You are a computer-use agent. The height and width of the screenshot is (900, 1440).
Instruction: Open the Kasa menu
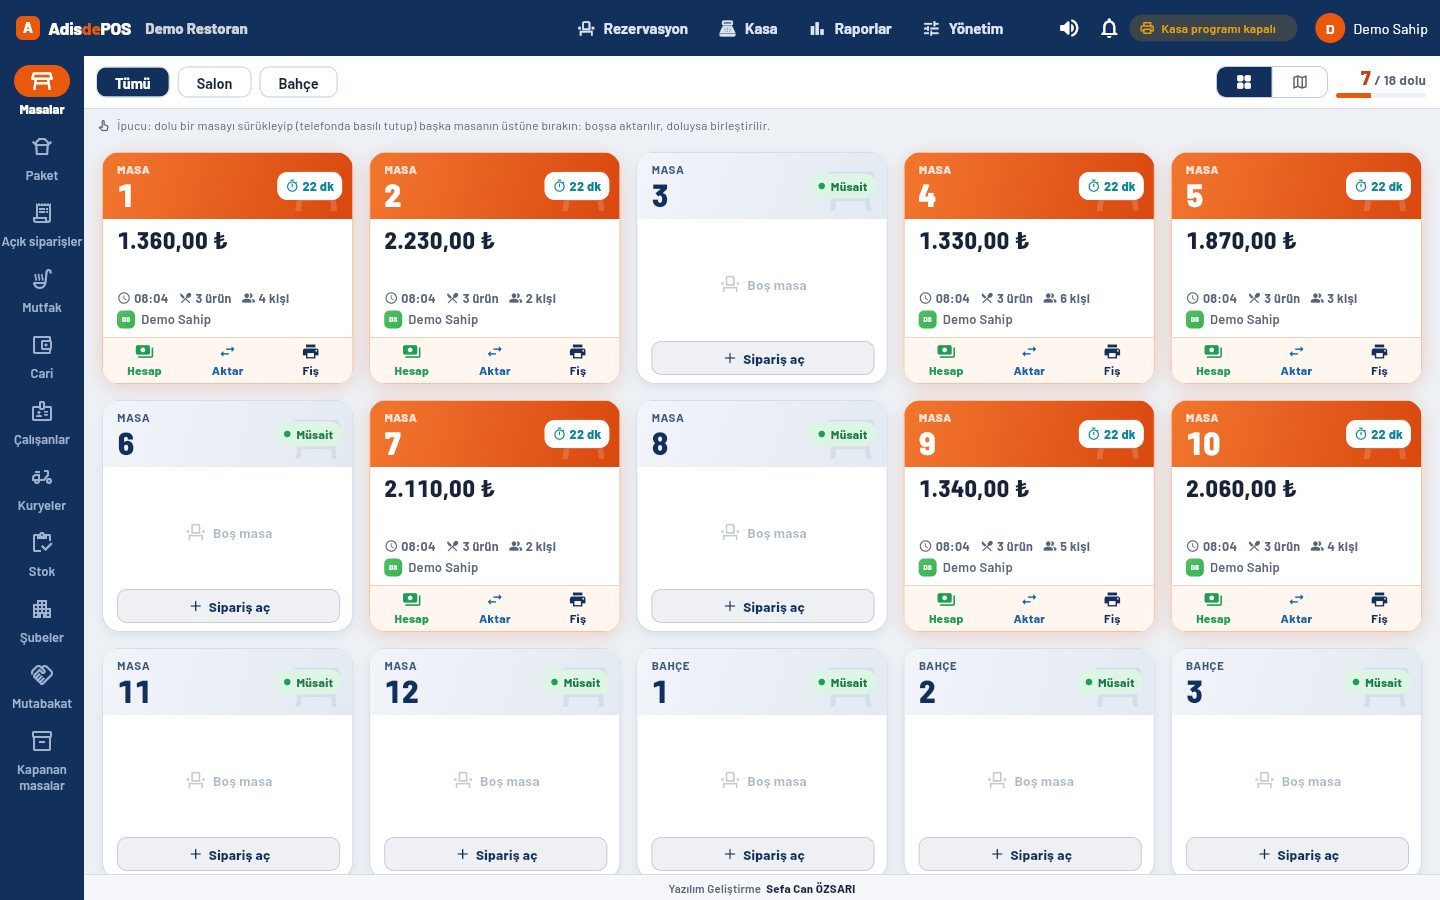[x=748, y=29]
